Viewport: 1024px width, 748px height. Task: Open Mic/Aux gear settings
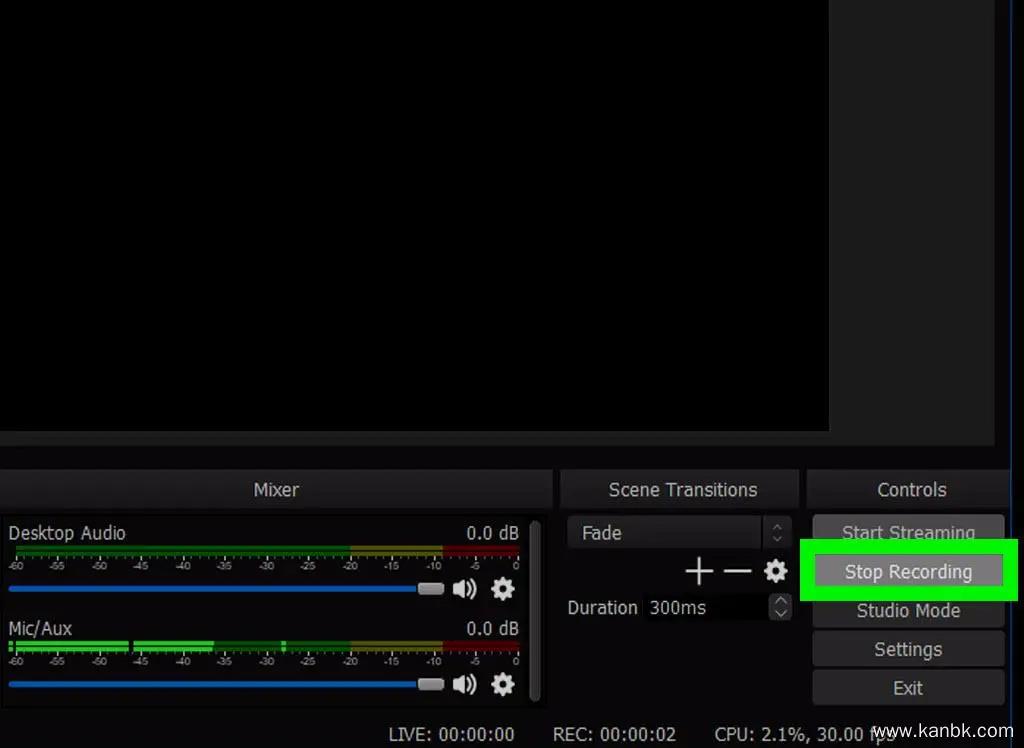[503, 684]
